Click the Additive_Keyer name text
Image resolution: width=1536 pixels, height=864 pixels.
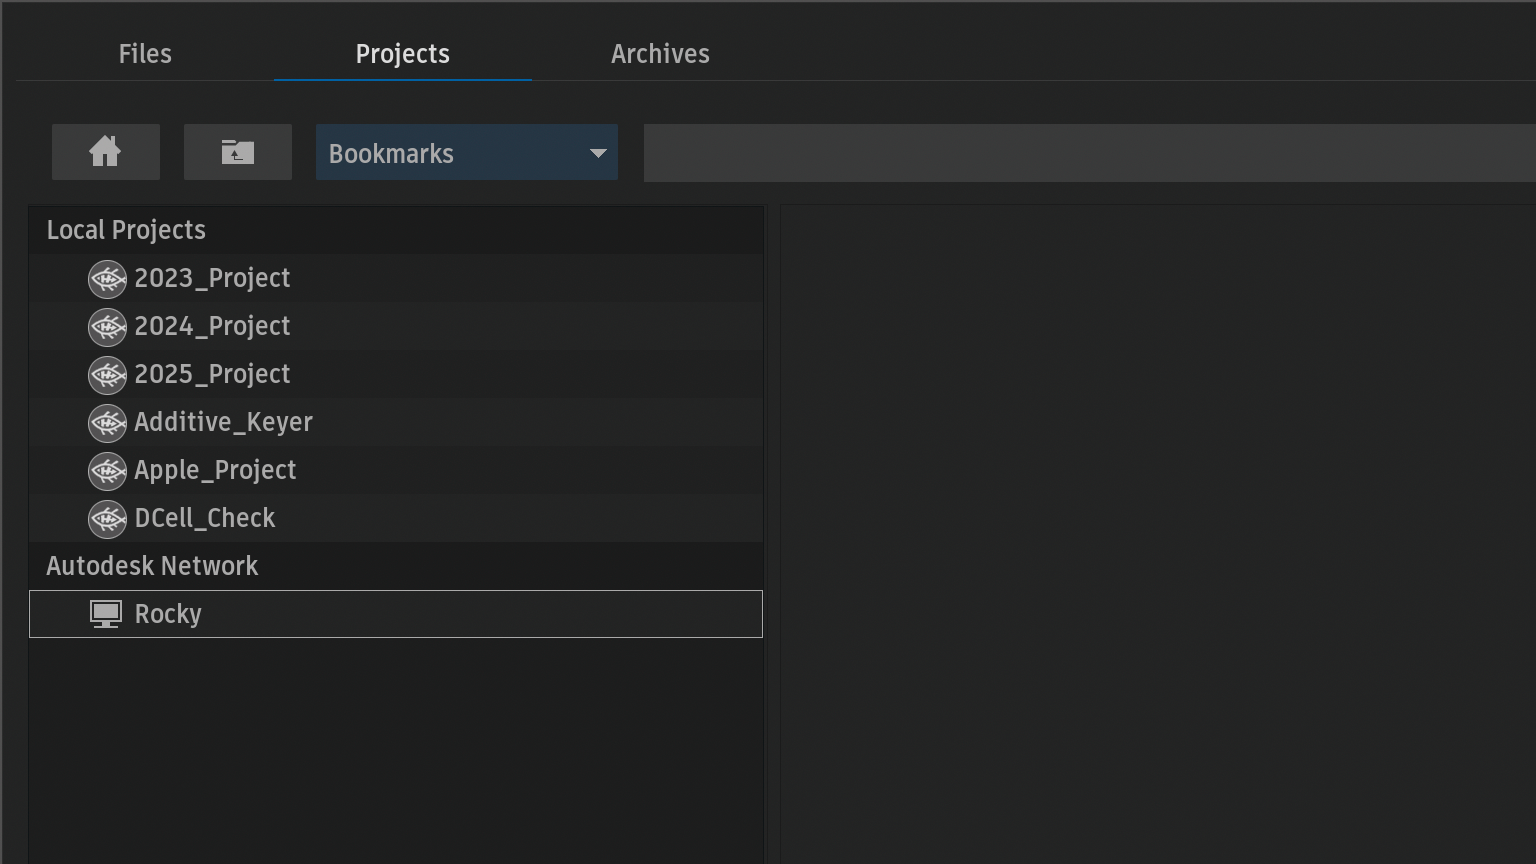click(223, 422)
